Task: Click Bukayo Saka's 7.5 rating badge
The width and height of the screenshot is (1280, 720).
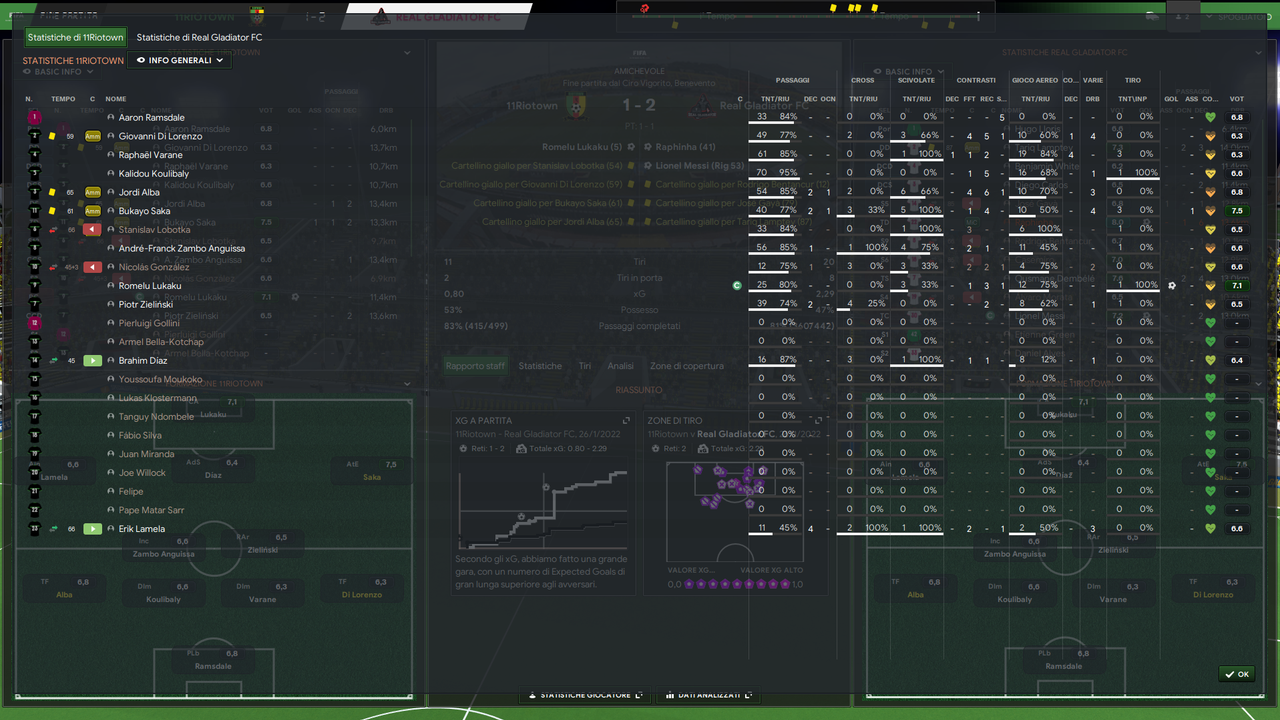Action: [x=1237, y=211]
